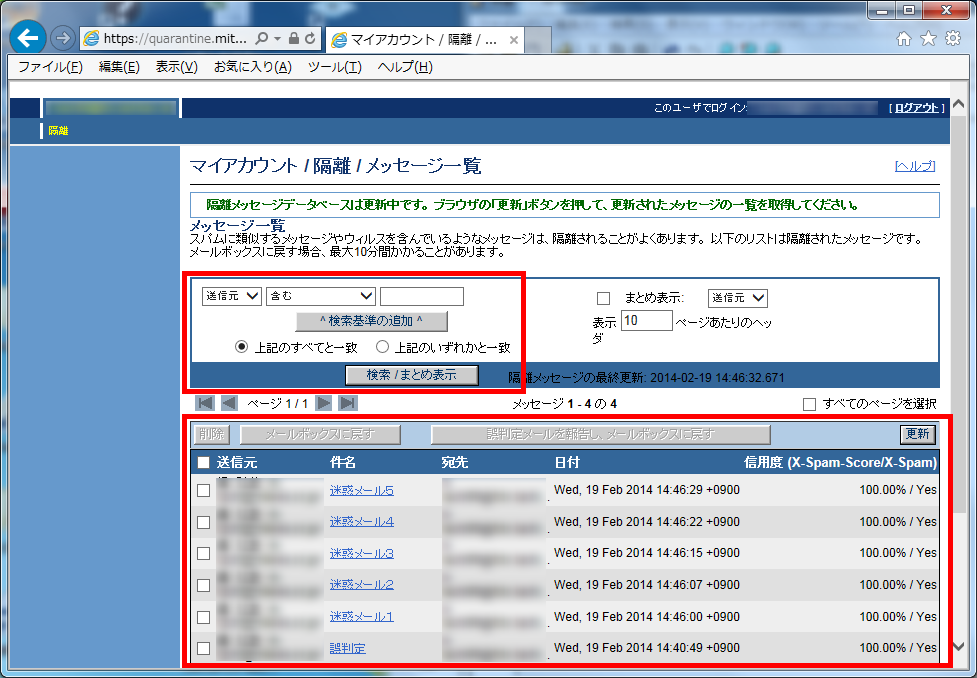Click the 更新 button
The image size is (977, 678).
pos(917,434)
